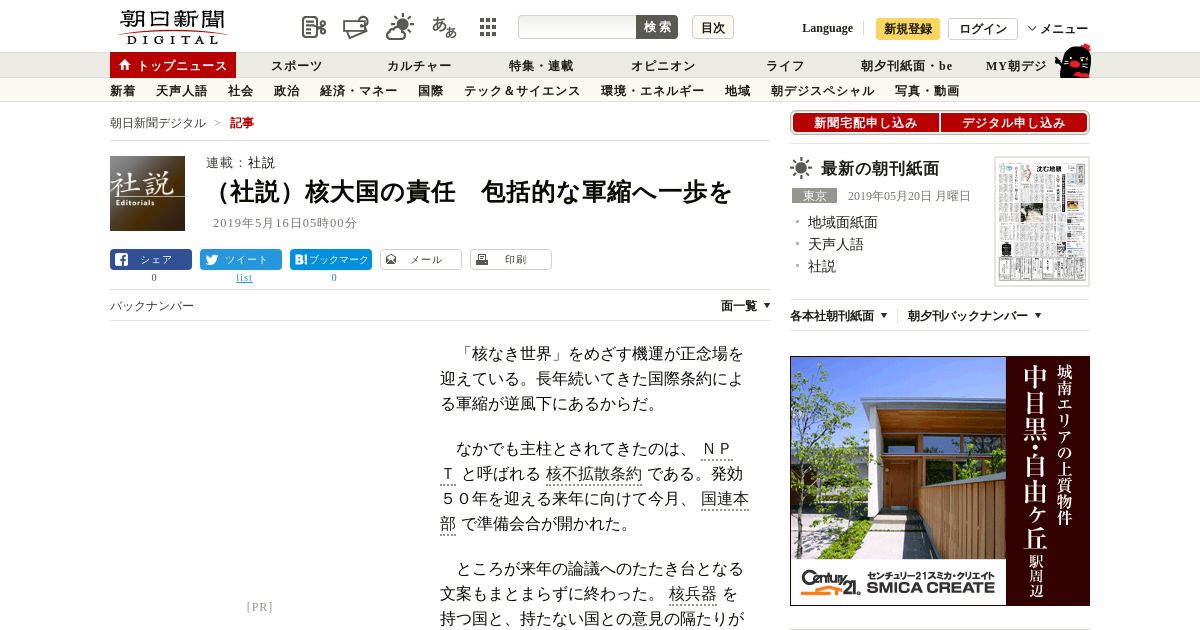
Task: Open 天声人語 in the sub navigation
Action: point(182,91)
